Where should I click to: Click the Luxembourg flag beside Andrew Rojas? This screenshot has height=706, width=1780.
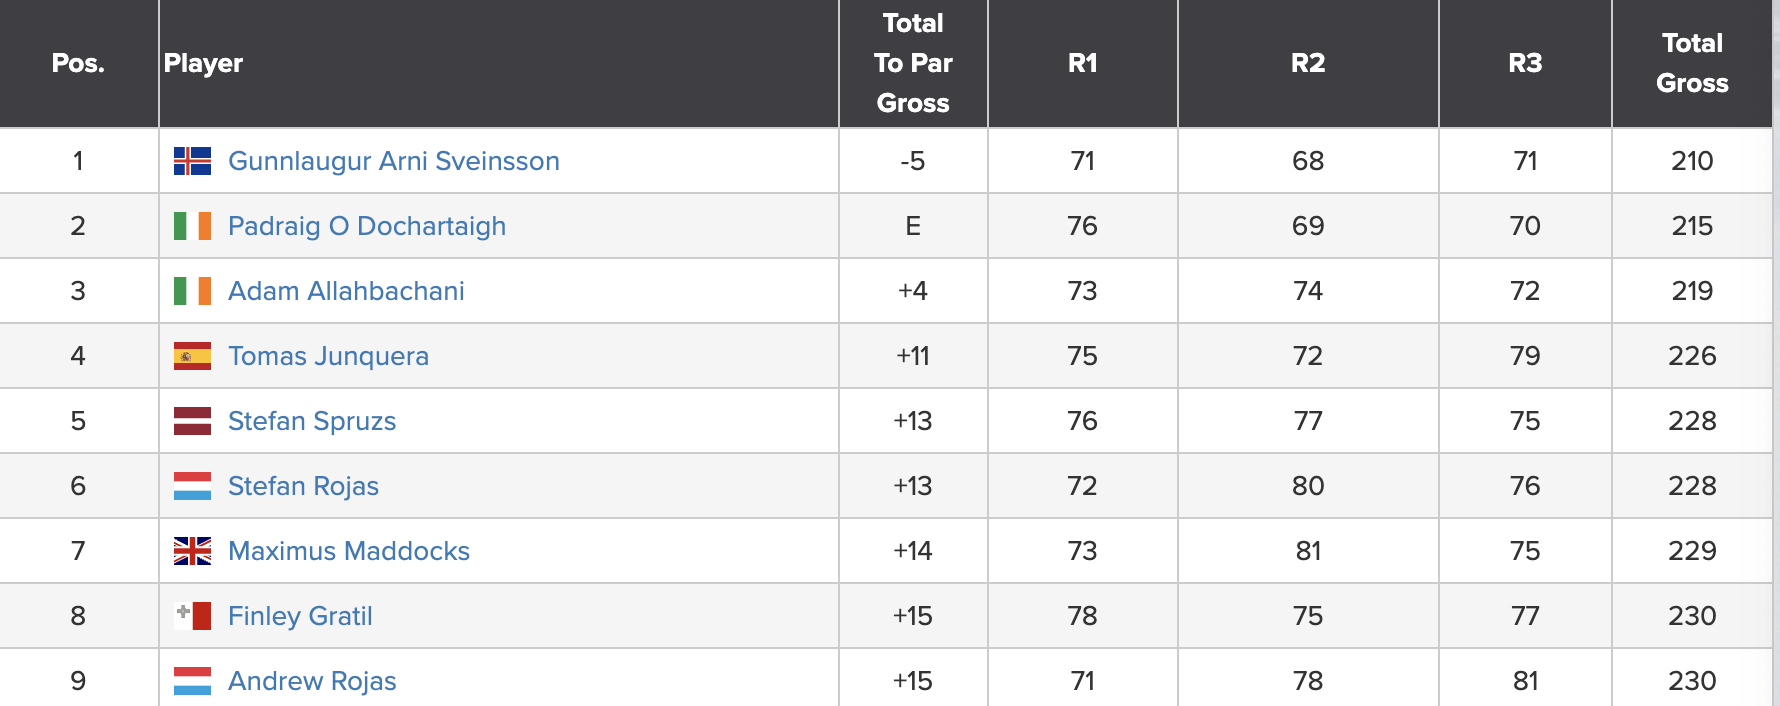coord(192,681)
